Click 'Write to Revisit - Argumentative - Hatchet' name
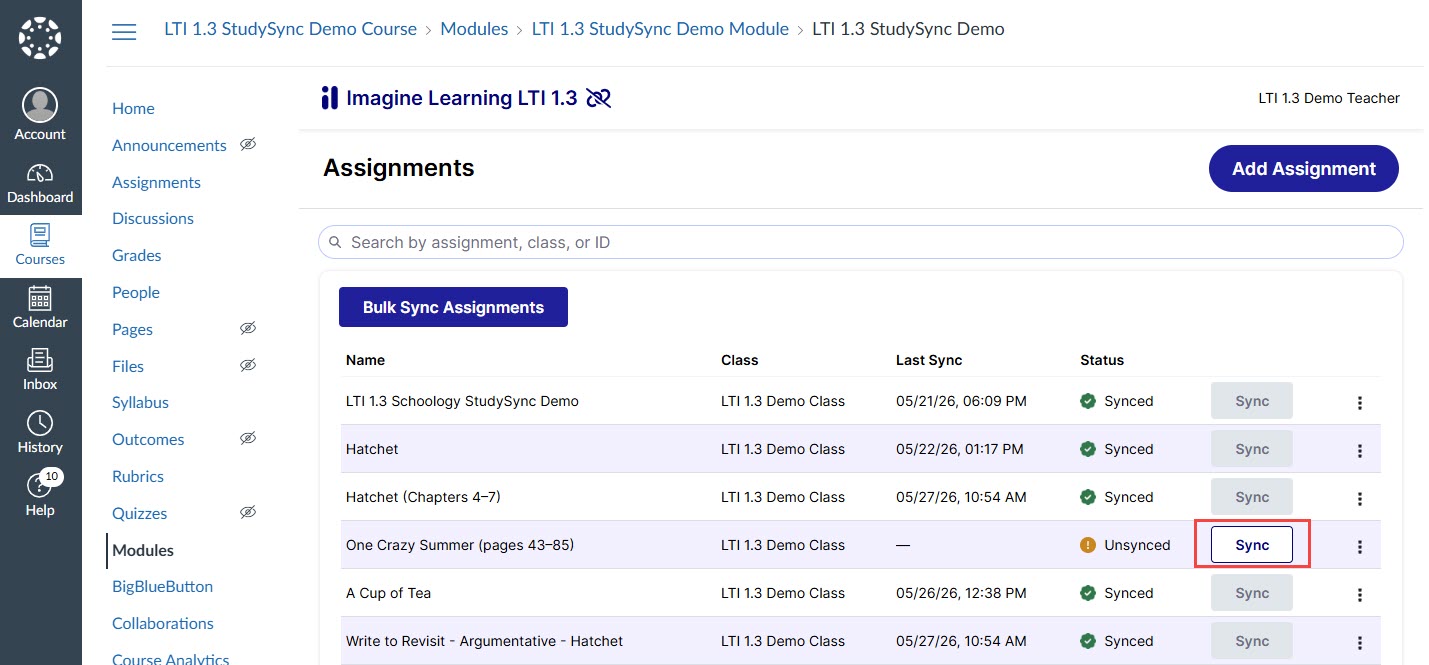The image size is (1429, 665). click(x=484, y=641)
